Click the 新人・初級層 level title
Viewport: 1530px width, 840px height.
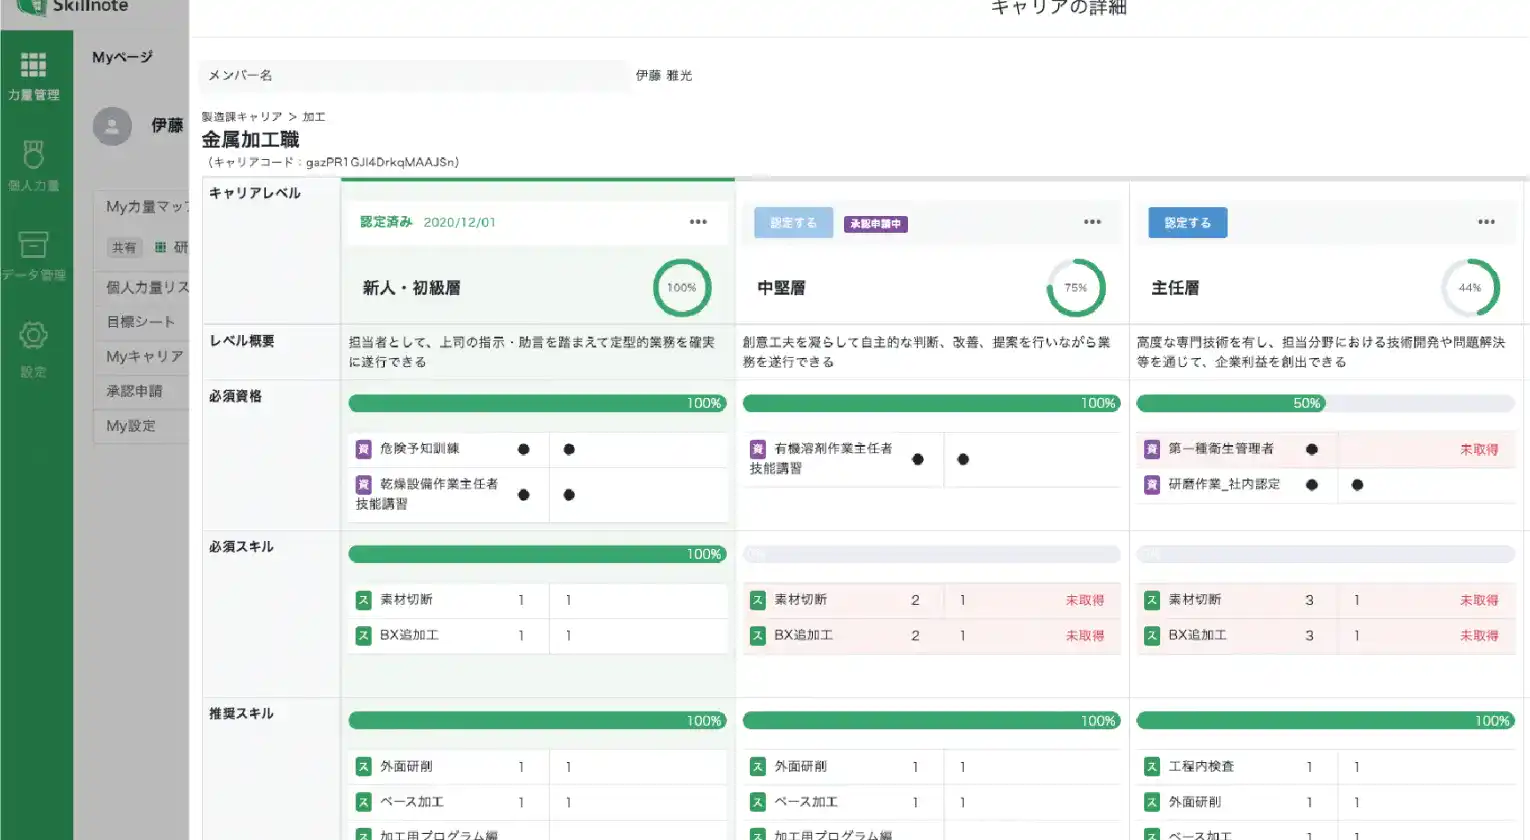[x=411, y=288]
